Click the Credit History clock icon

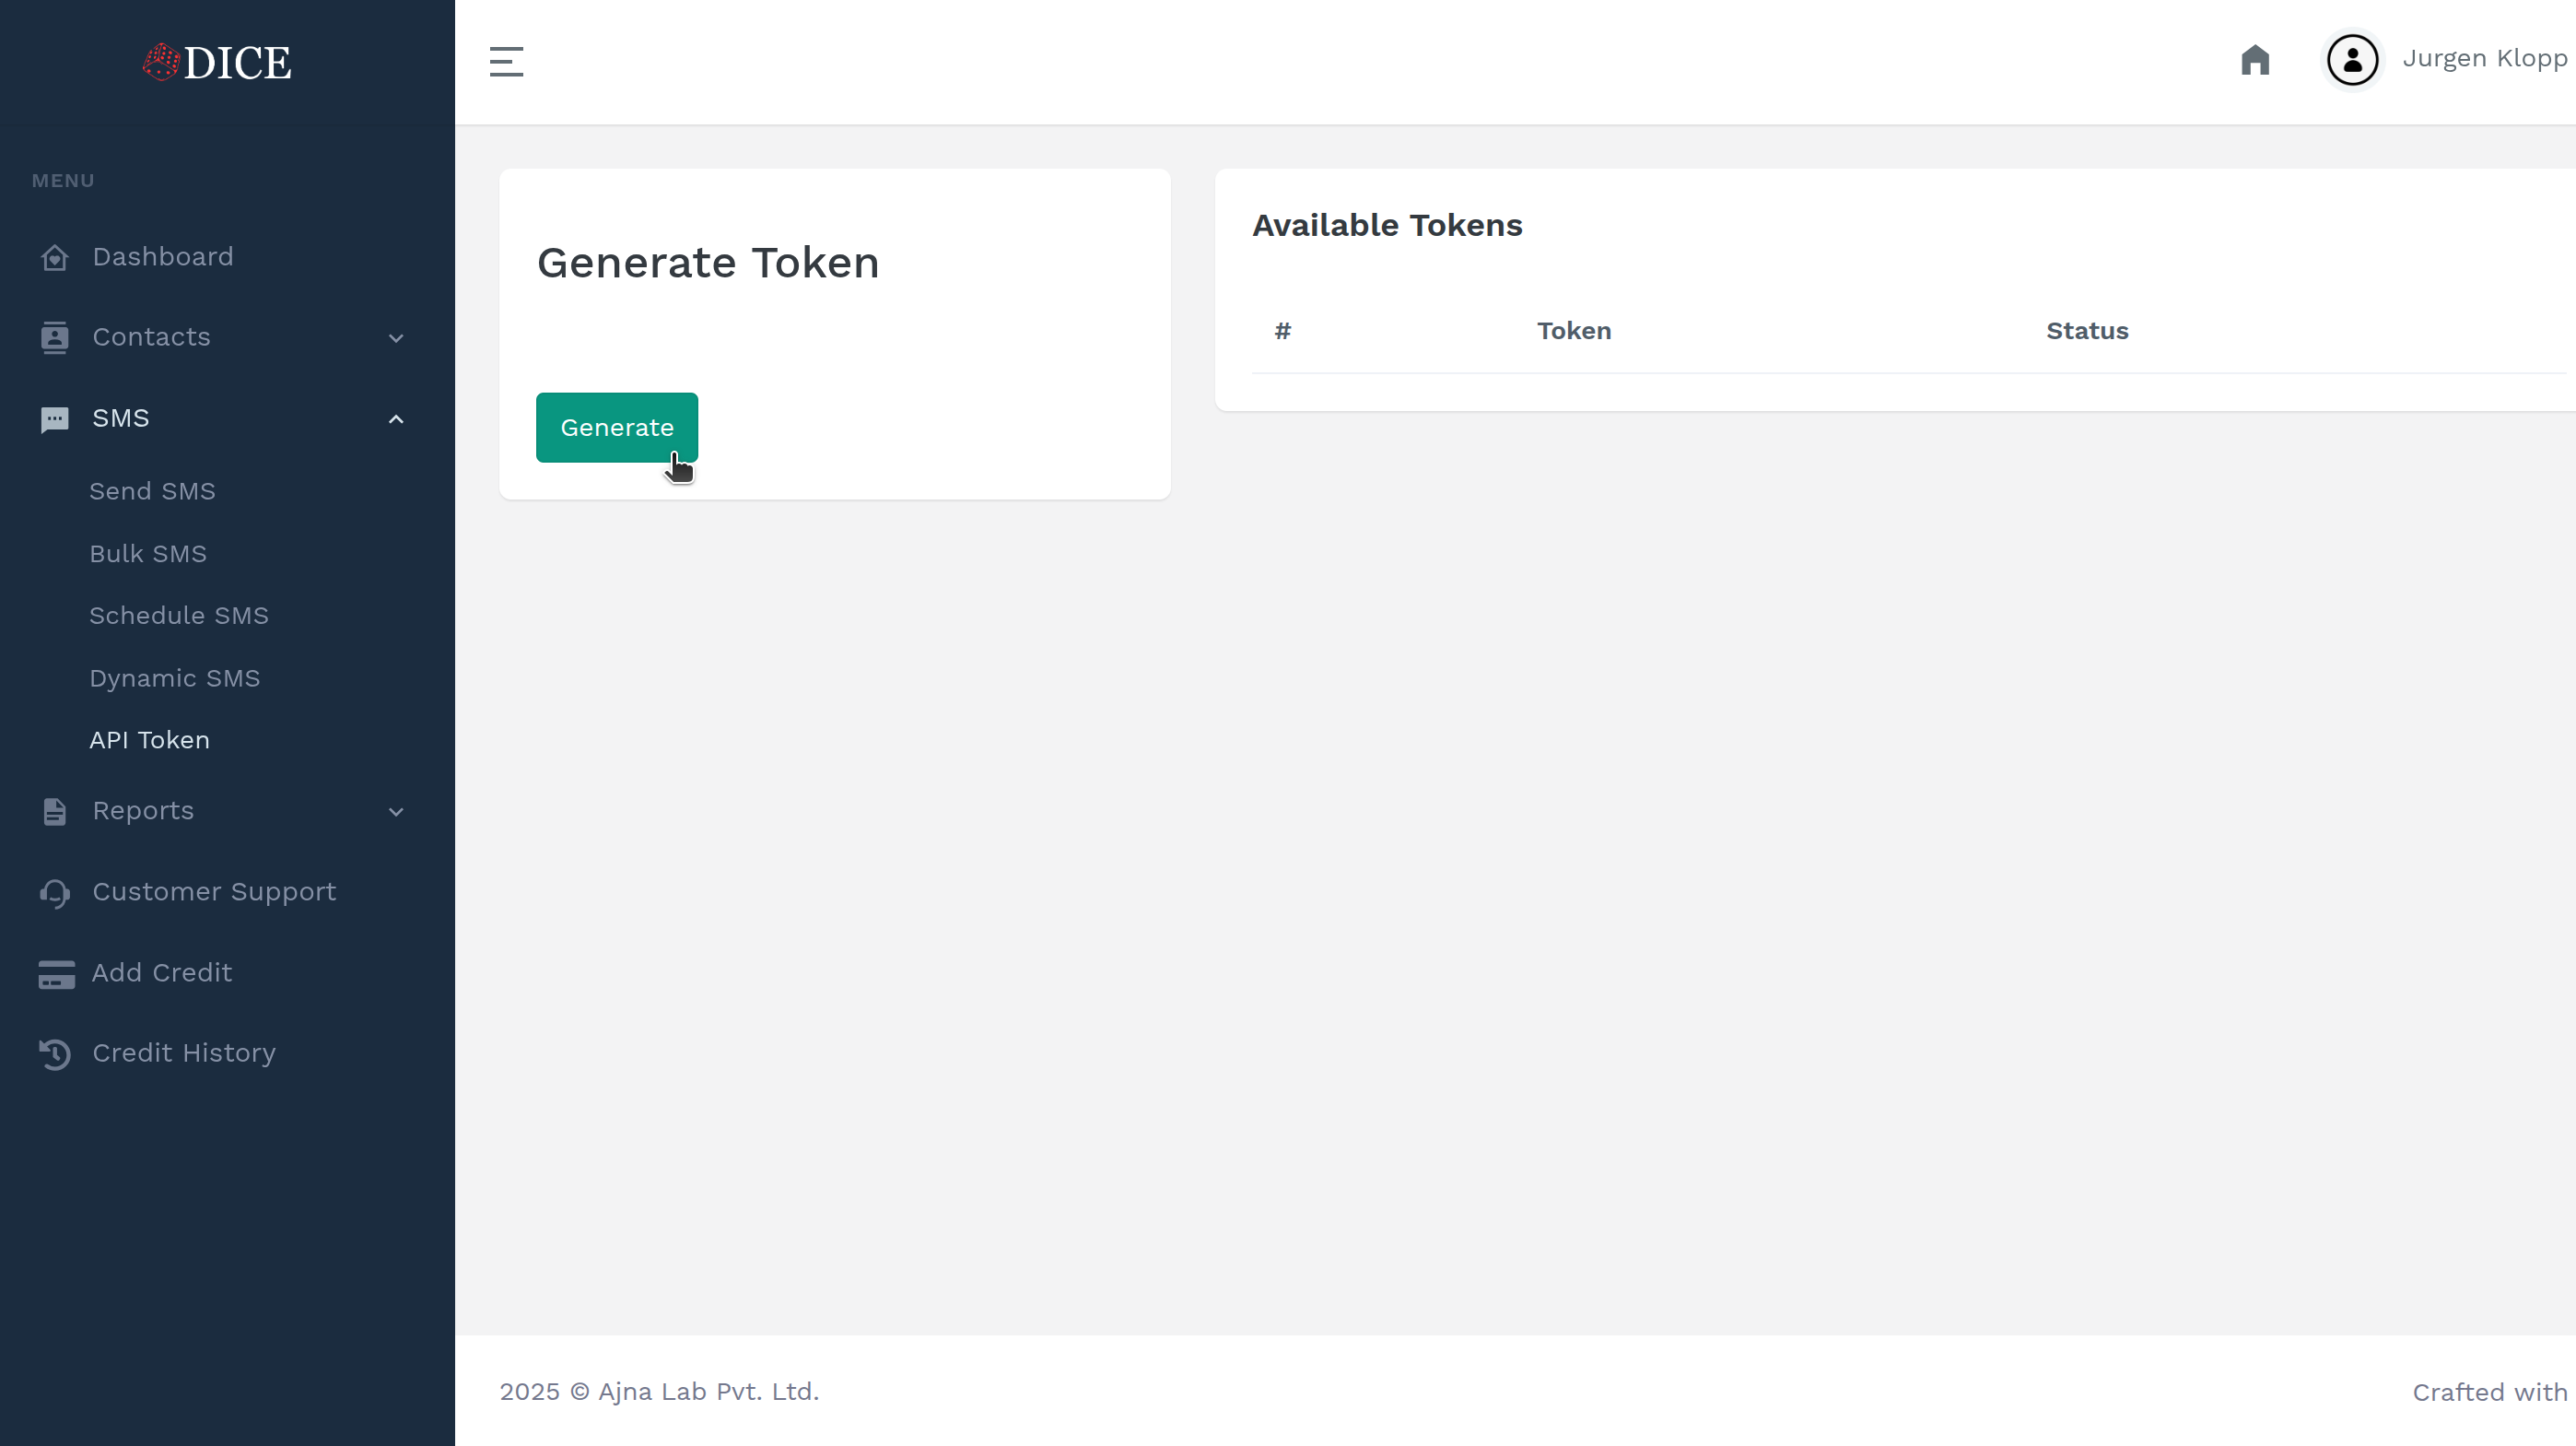click(54, 1053)
